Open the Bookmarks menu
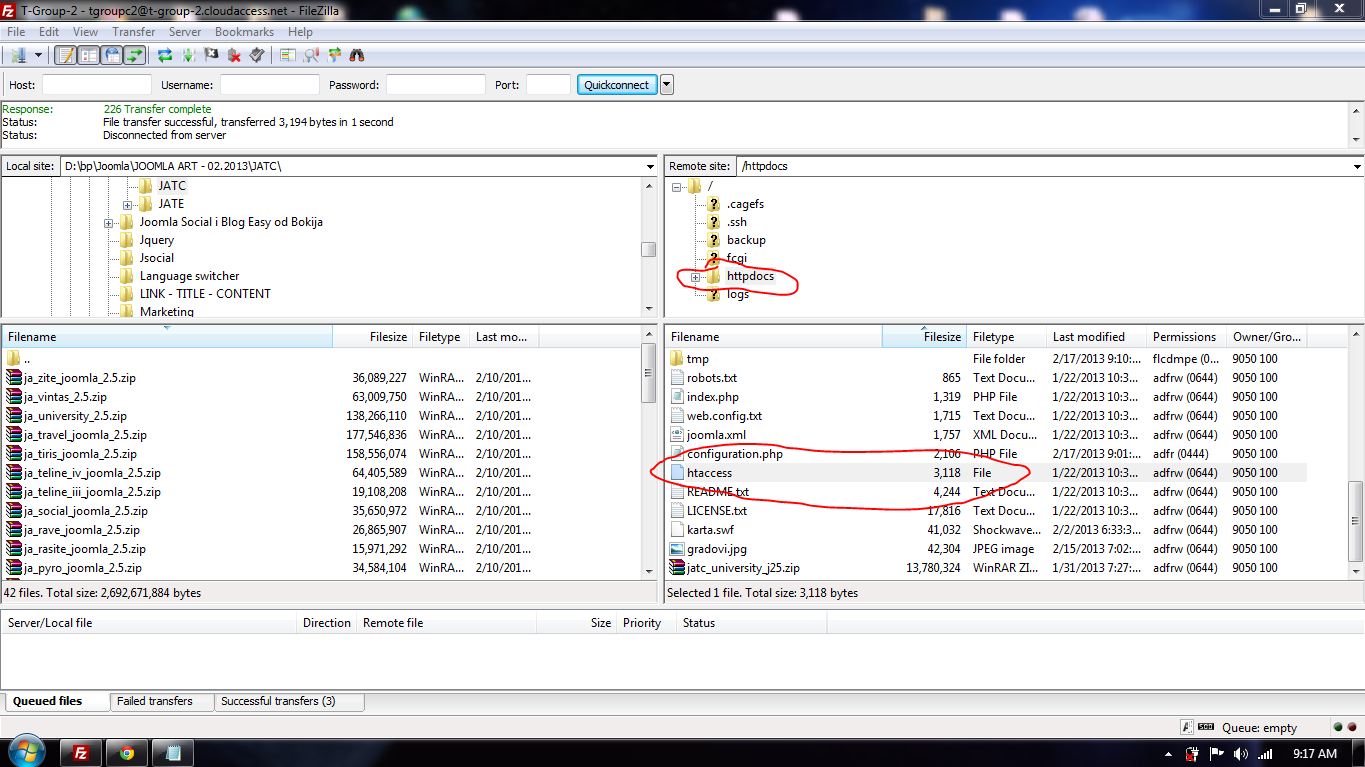This screenshot has width=1365, height=767. [244, 32]
